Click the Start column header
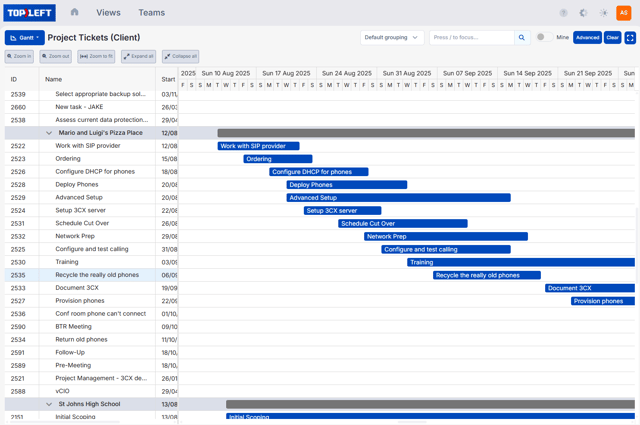The image size is (640, 425). (x=168, y=79)
